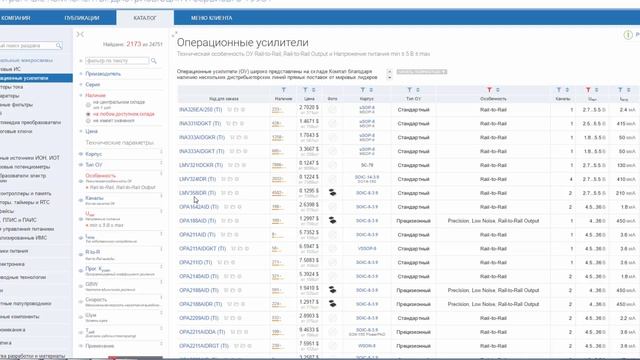Toggle the eye icon for Каналы parameter
The image size is (640, 360).
[x=81, y=200]
